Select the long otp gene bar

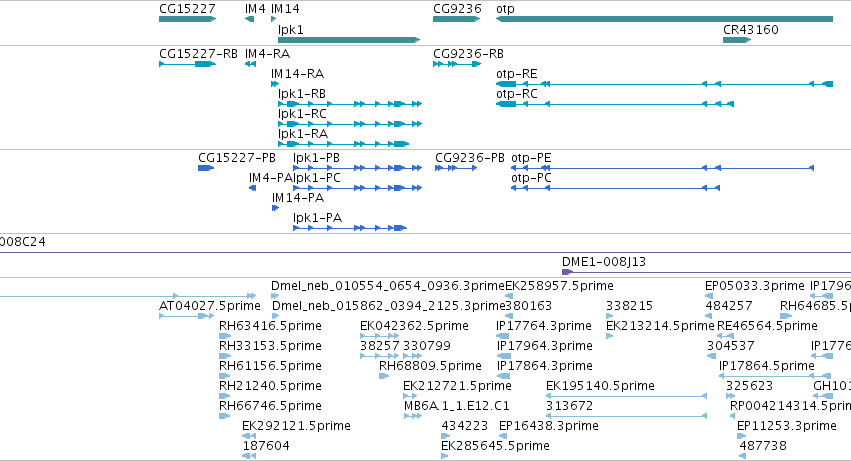coord(664,19)
